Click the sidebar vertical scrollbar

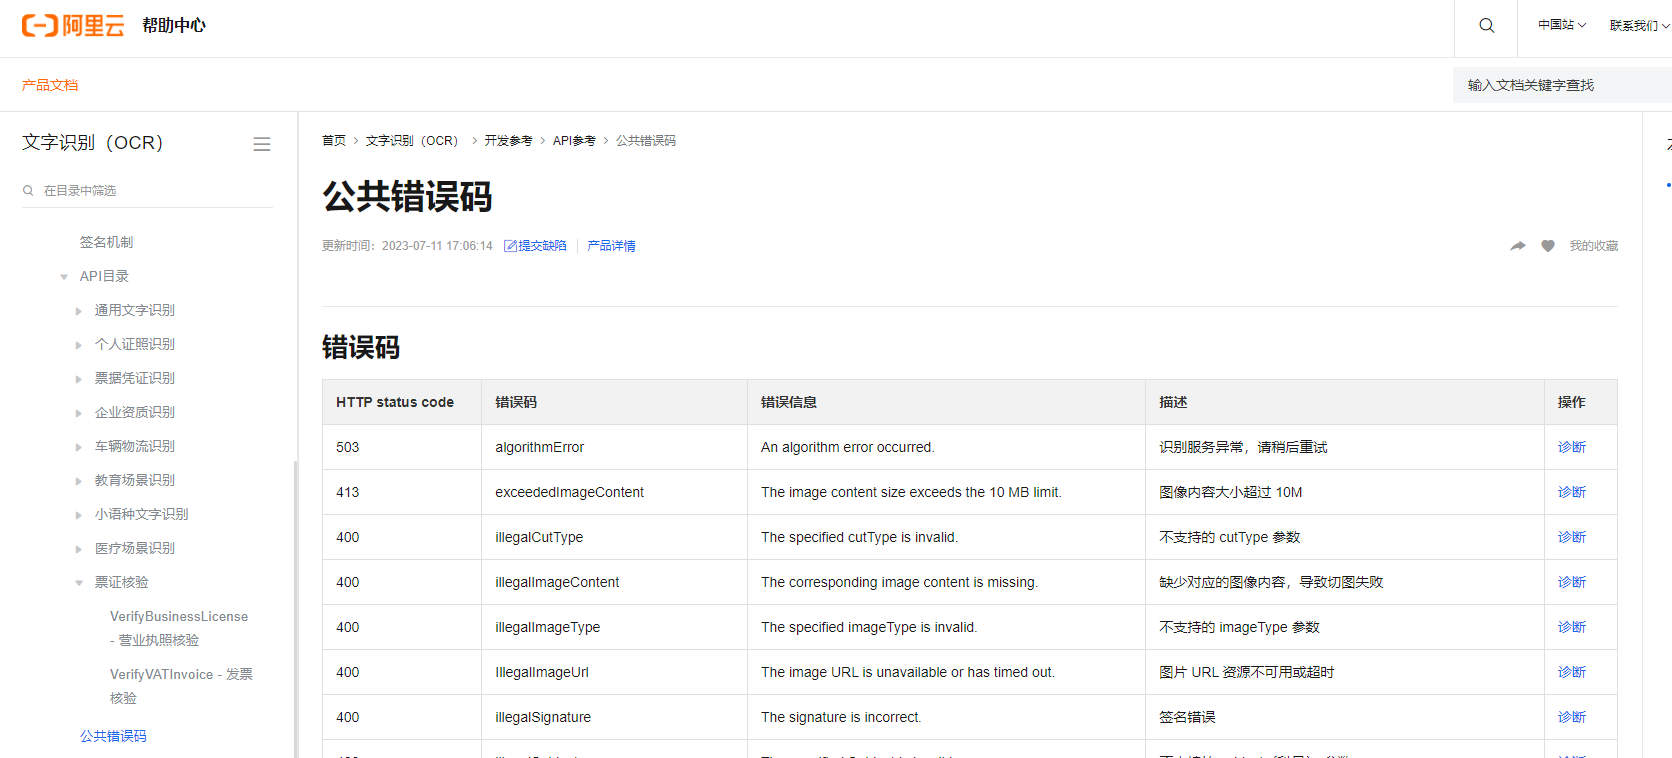tap(295, 608)
